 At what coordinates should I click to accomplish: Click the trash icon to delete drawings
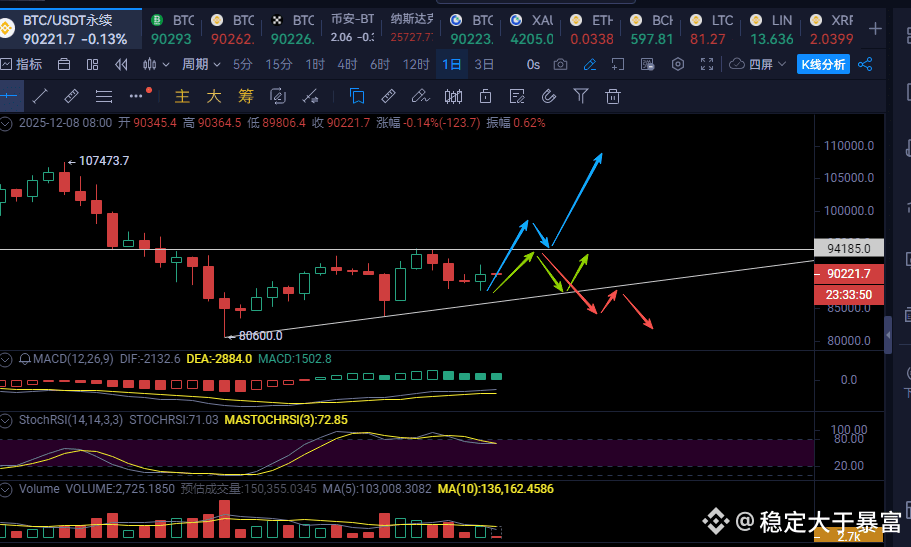coord(613,97)
